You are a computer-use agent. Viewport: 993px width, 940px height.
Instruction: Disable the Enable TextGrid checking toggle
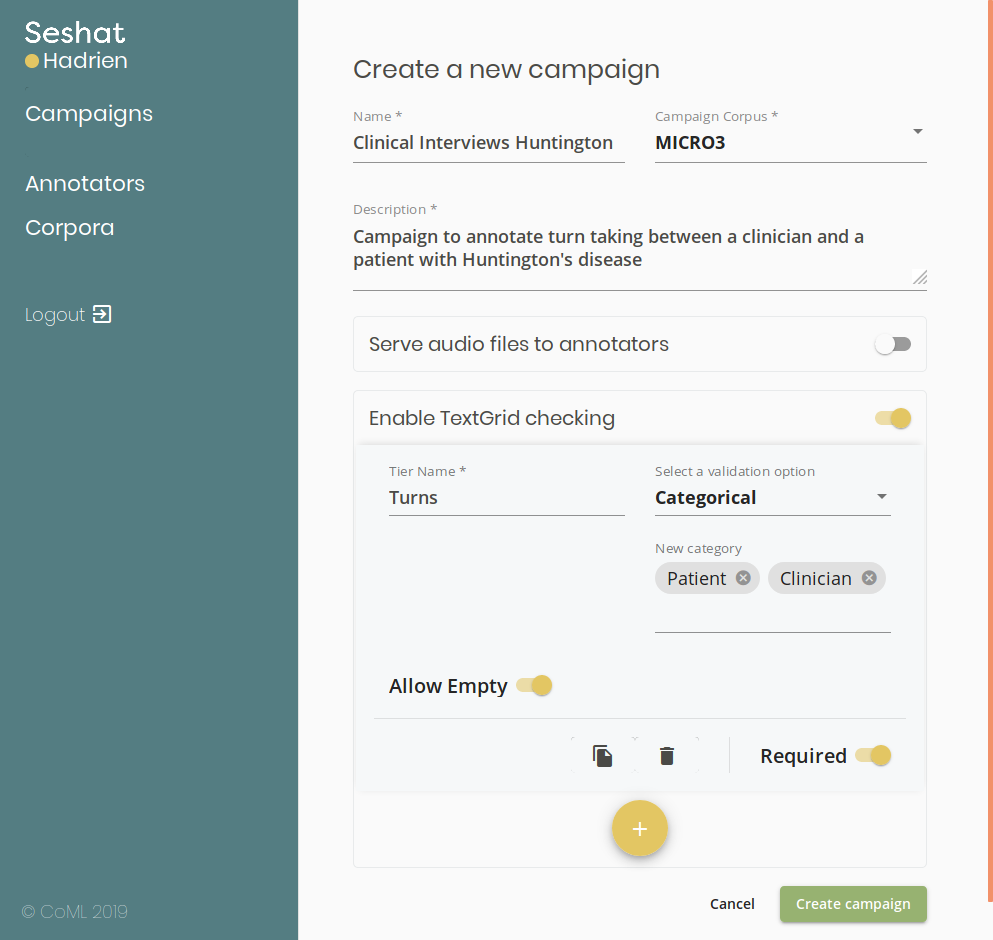893,418
